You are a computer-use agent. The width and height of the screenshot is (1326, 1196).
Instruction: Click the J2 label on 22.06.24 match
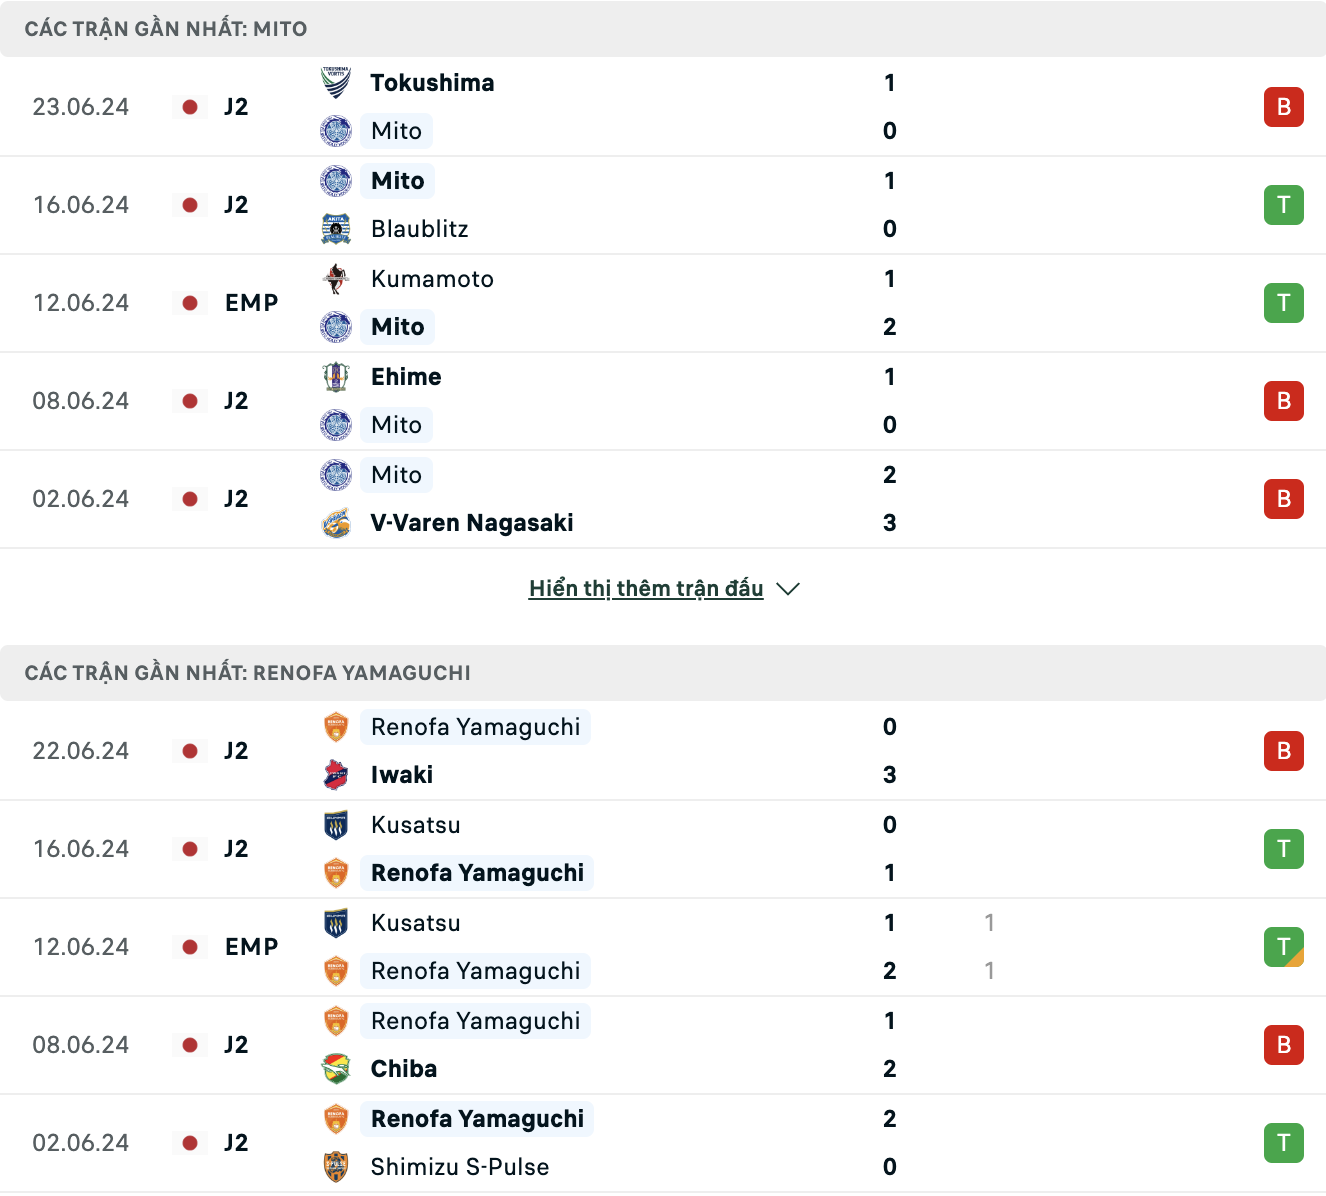pyautogui.click(x=236, y=751)
